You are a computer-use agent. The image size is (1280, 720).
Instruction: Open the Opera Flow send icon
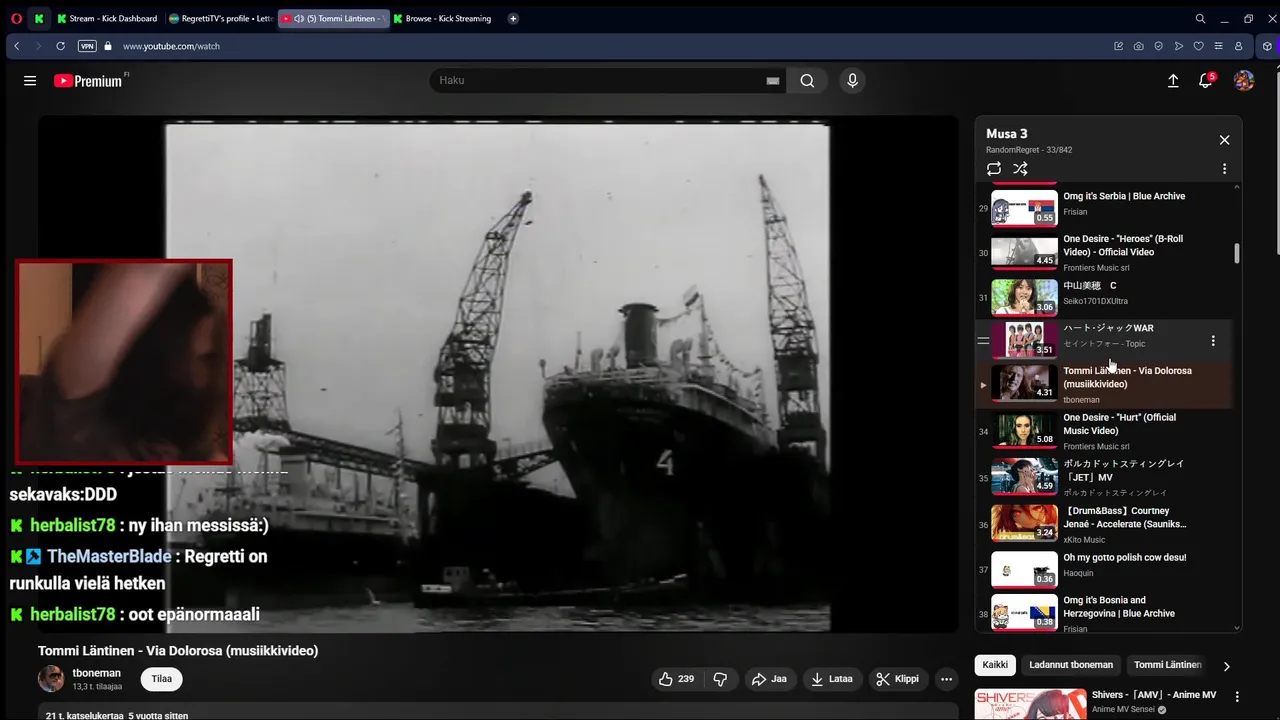coord(1179,46)
